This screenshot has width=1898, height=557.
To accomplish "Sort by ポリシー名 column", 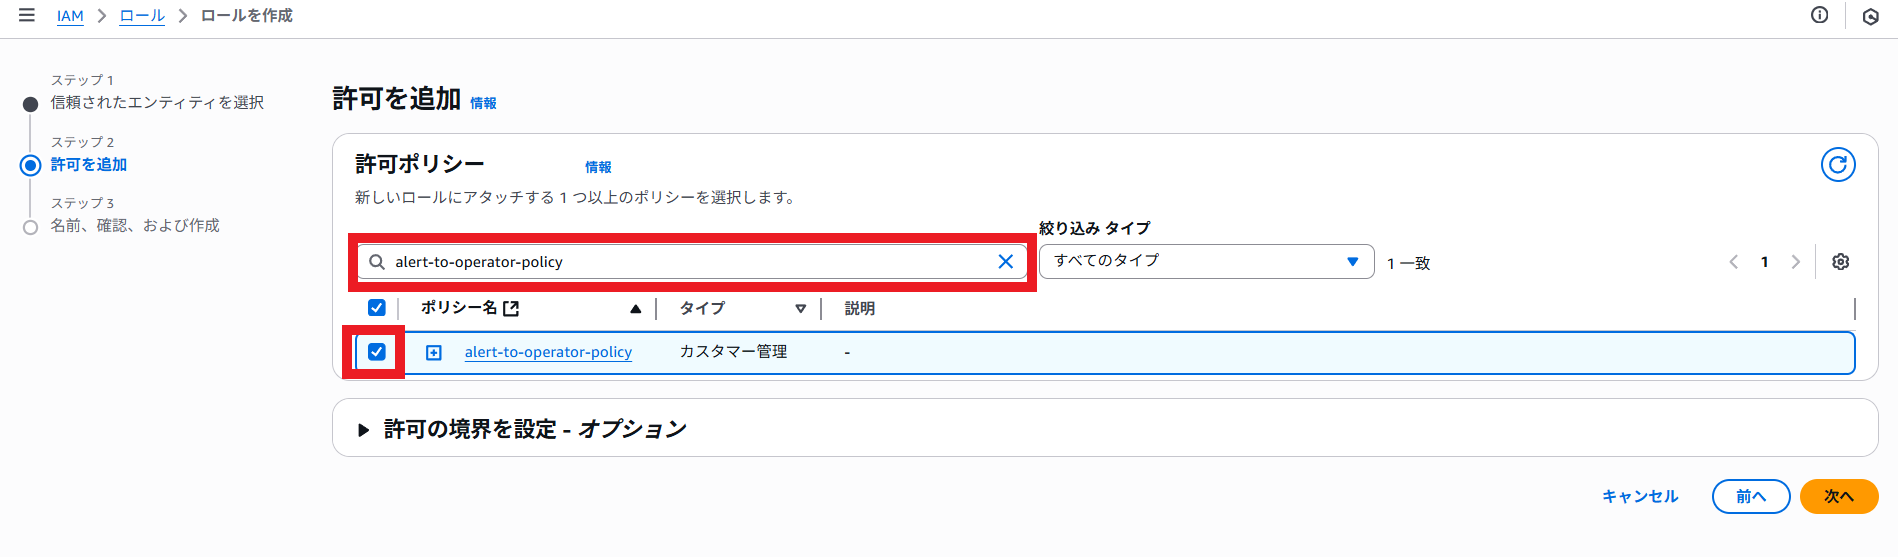I will 635,309.
